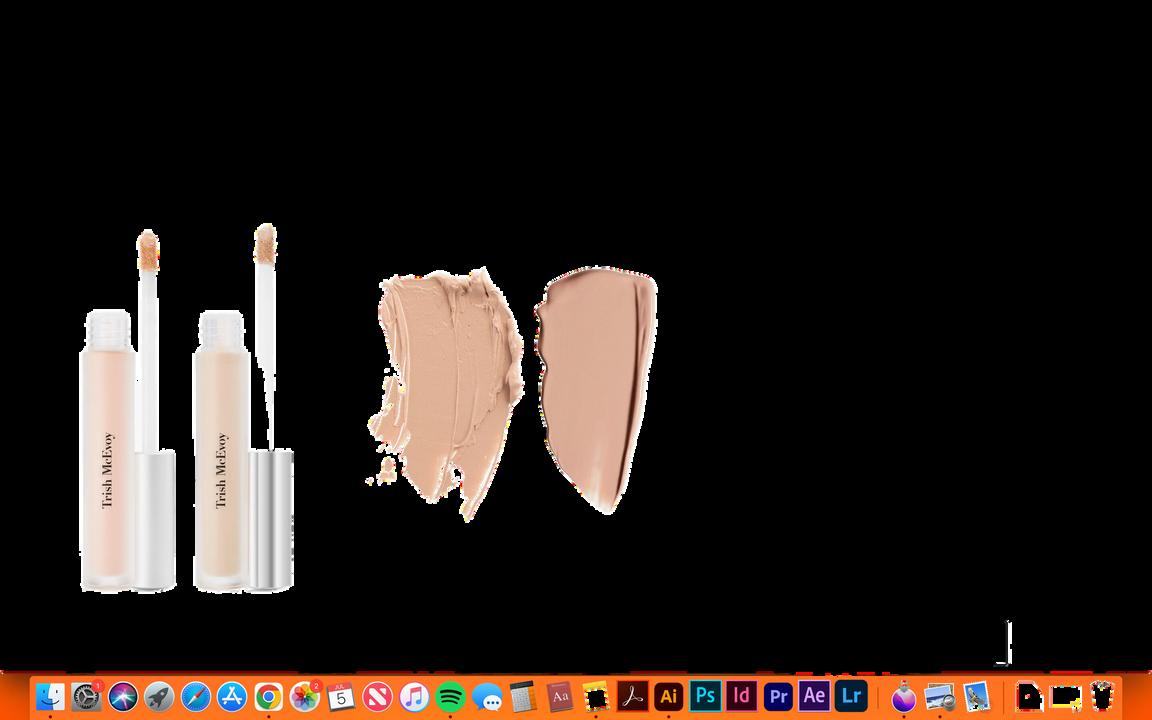Select the pink-toned Trish McEvoy concealer tube

tap(127, 411)
